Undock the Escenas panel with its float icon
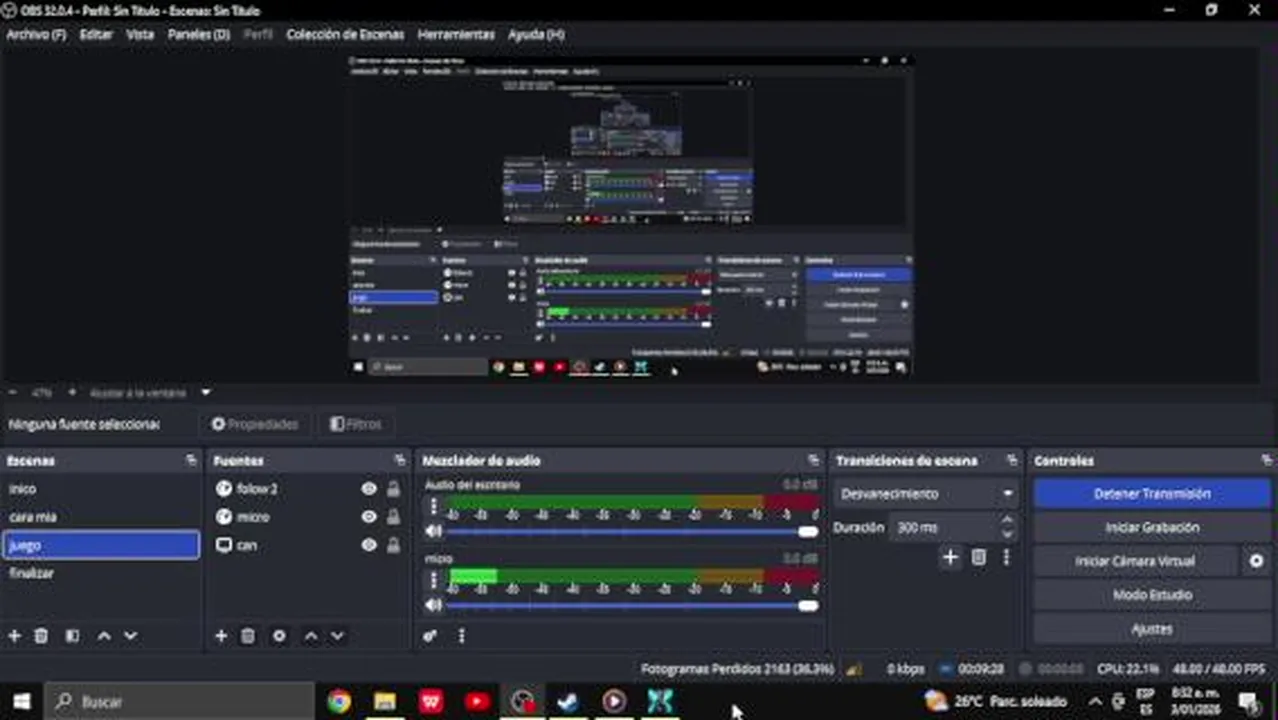Screen dimensions: 1278x720 [191, 461]
